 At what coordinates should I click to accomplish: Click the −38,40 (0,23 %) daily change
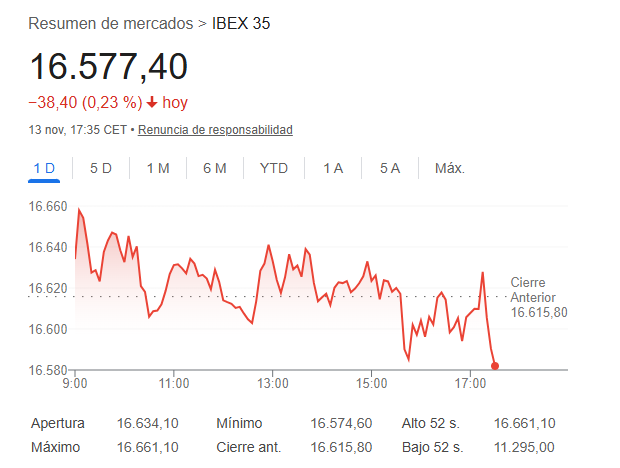click(84, 102)
